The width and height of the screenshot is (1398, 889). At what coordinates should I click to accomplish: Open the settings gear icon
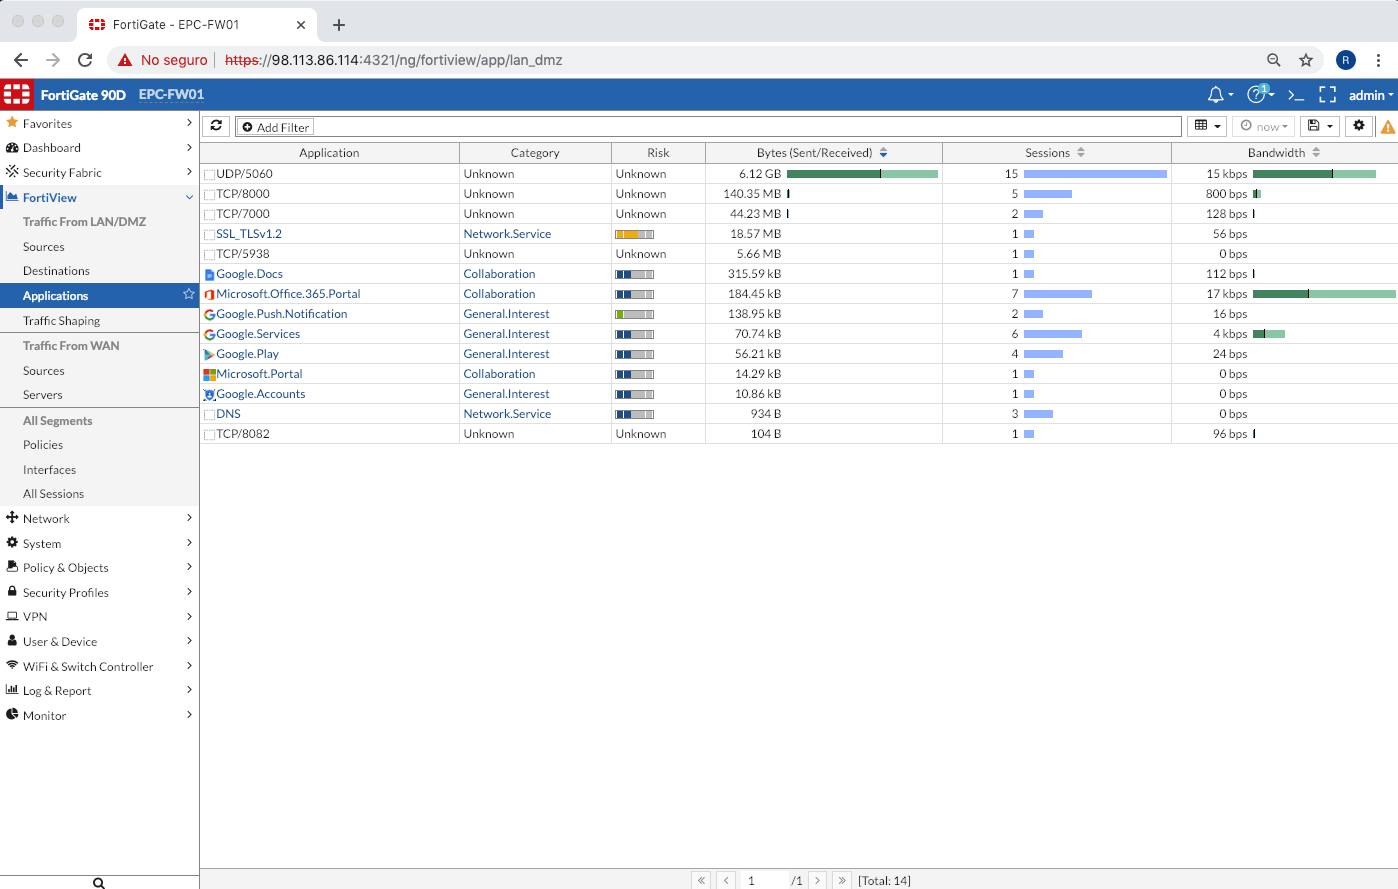point(1358,126)
